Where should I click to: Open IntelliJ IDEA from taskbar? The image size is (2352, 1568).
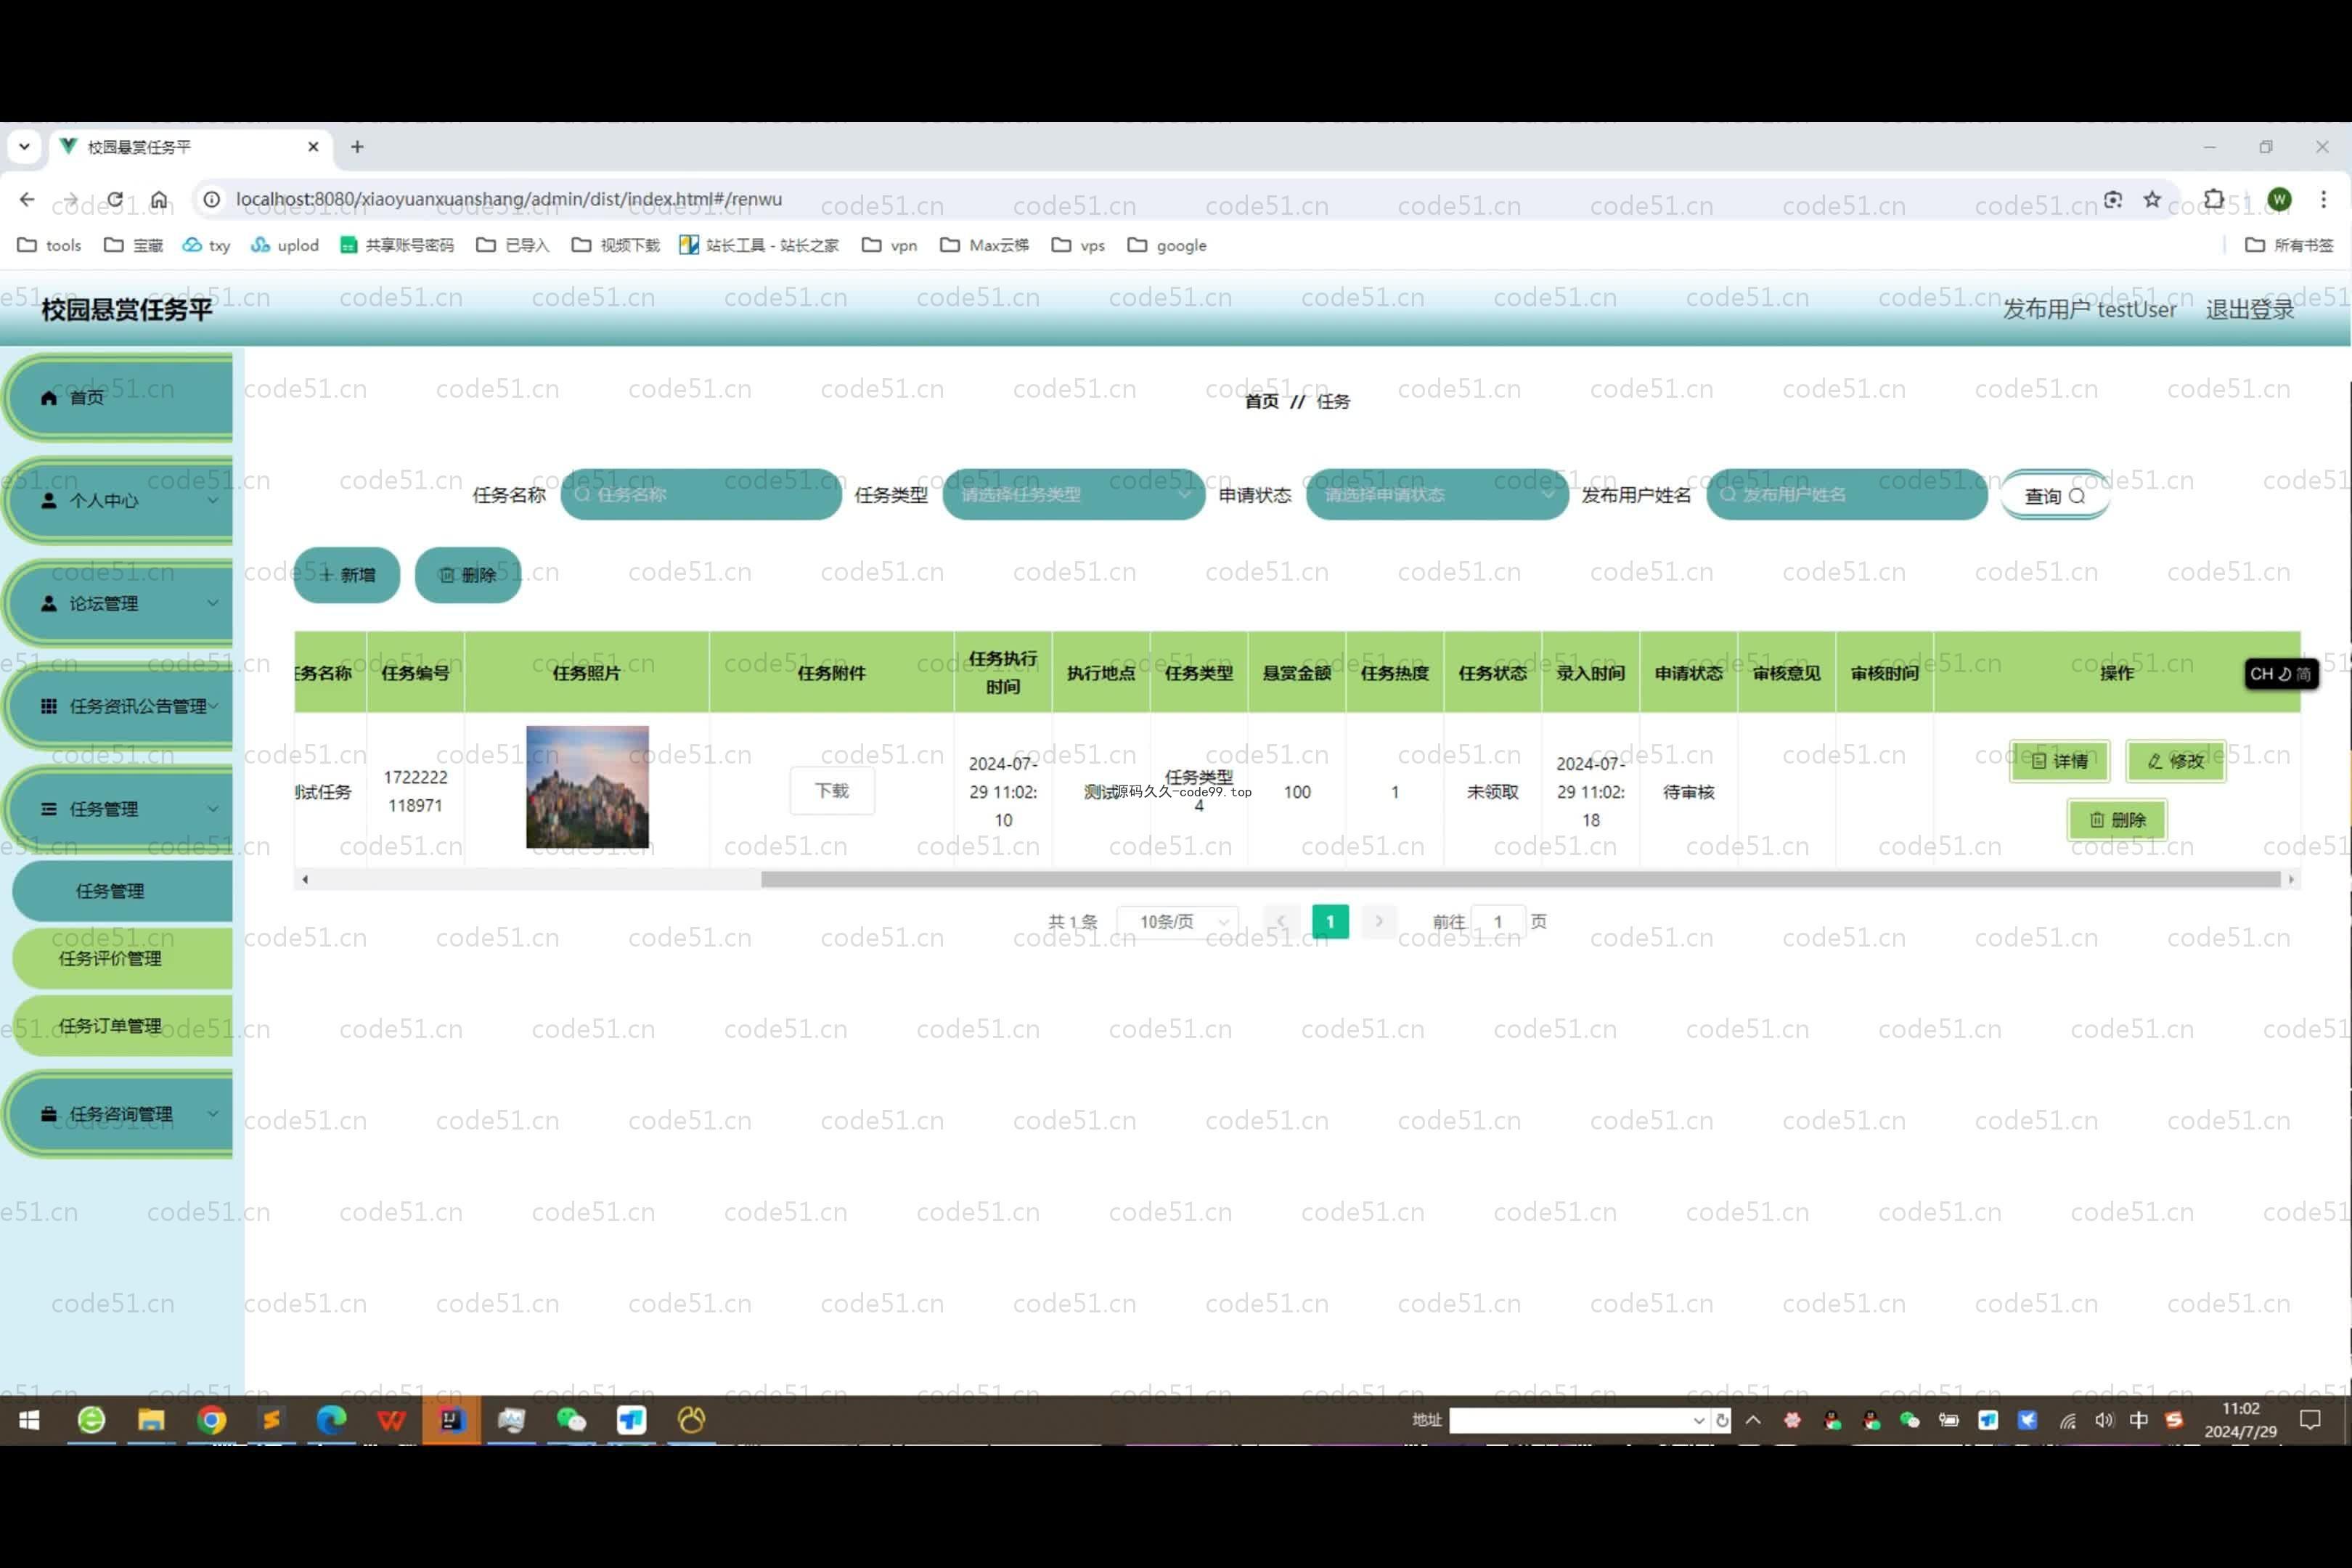[x=451, y=1420]
